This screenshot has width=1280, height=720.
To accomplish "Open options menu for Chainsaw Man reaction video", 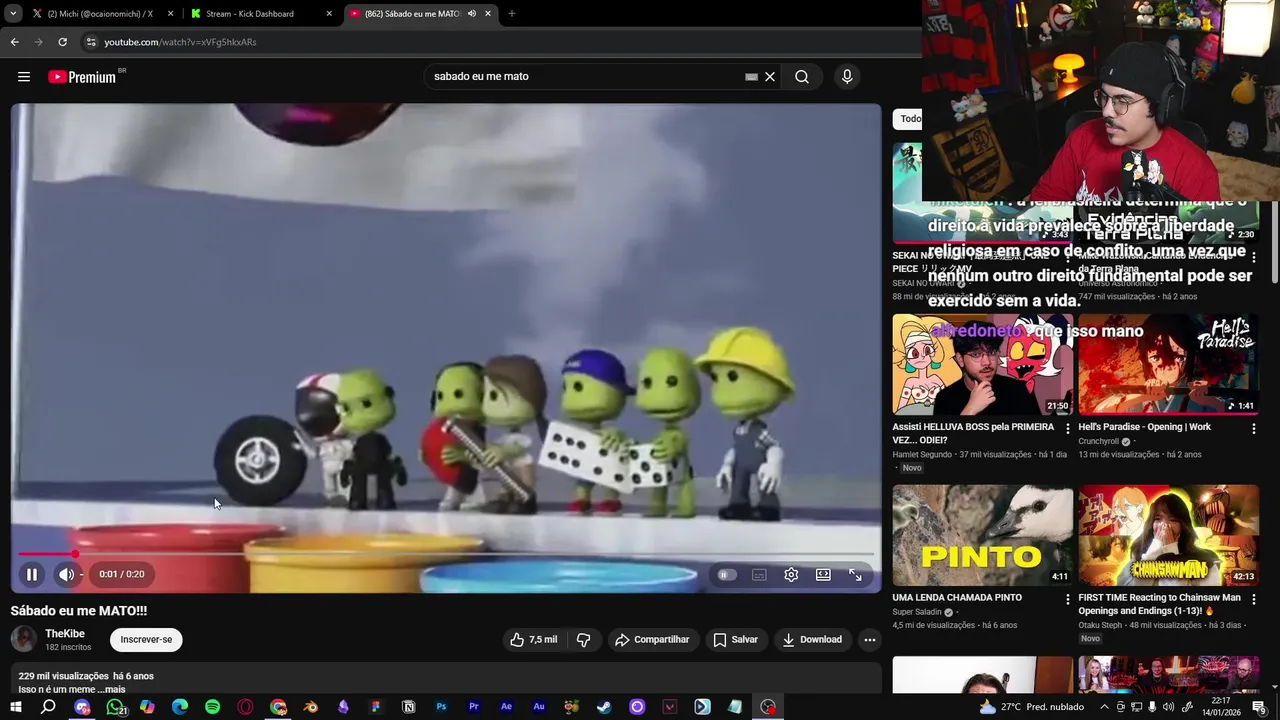I will [x=1254, y=600].
